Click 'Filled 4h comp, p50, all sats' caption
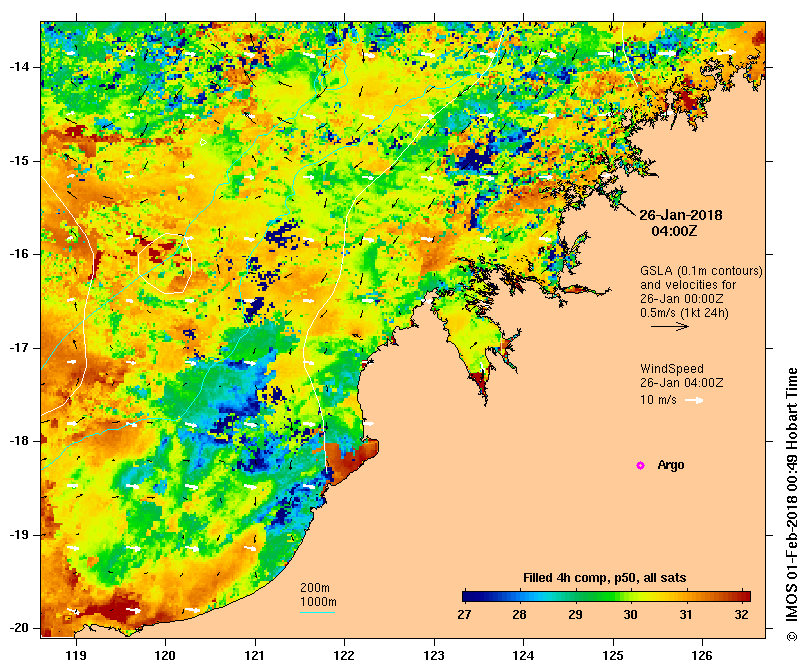The image size is (809, 672). tap(605, 578)
